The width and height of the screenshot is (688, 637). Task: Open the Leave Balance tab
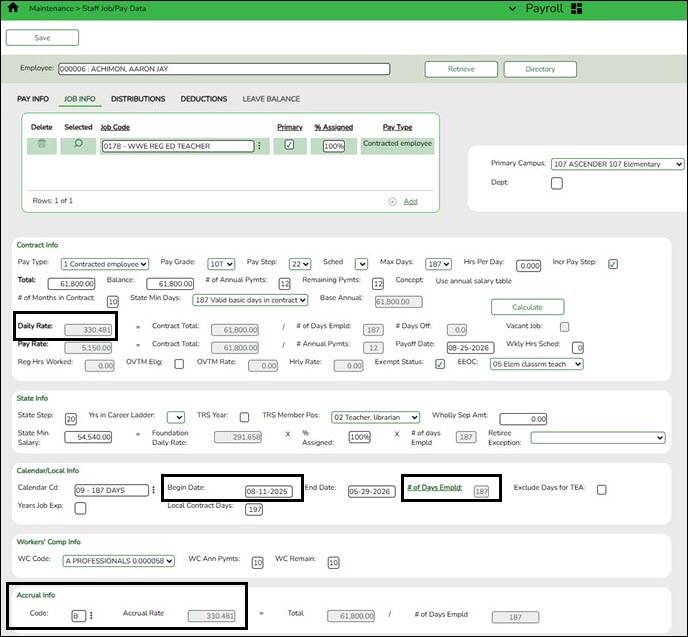coord(271,99)
